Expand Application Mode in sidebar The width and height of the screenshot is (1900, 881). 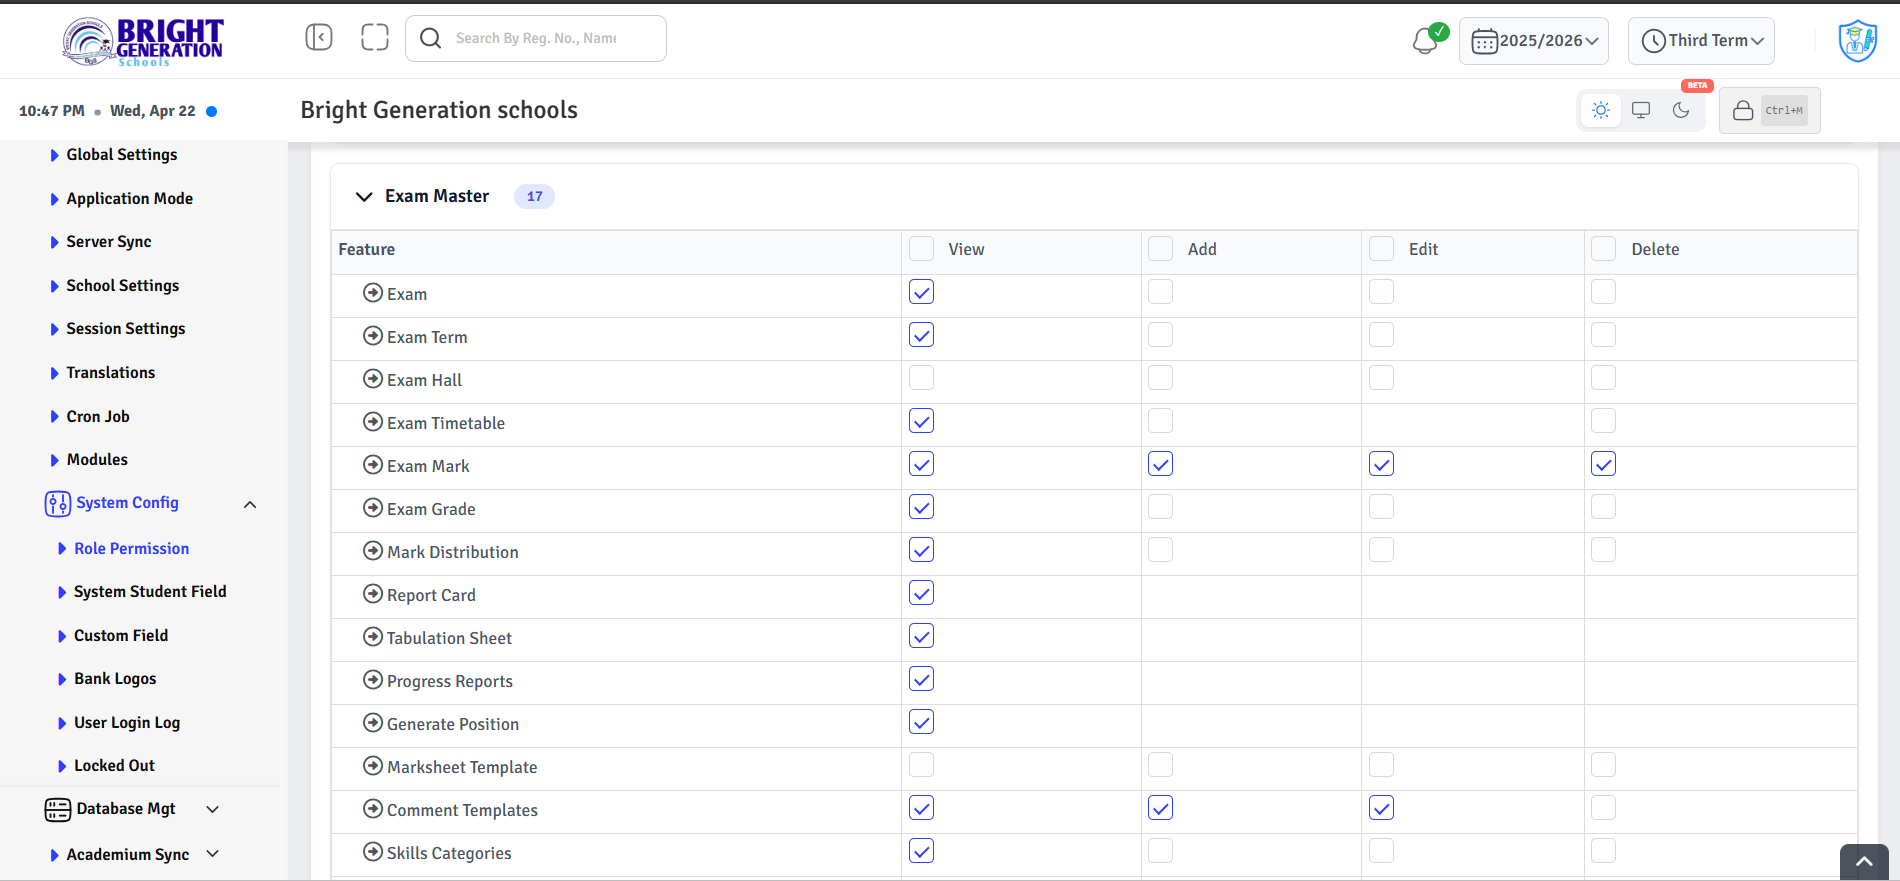(121, 199)
